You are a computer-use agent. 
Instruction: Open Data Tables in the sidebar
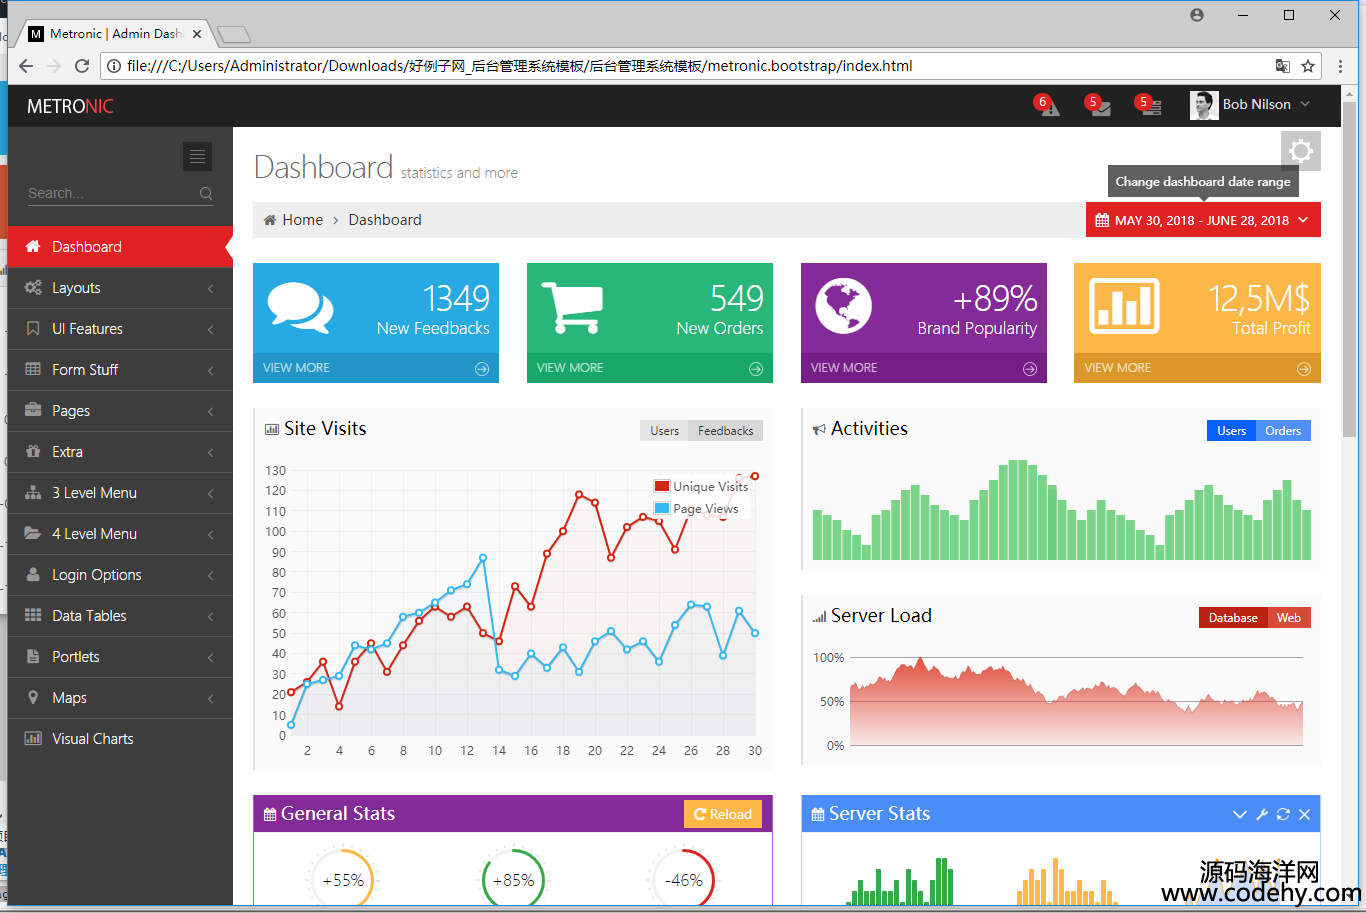tap(120, 616)
